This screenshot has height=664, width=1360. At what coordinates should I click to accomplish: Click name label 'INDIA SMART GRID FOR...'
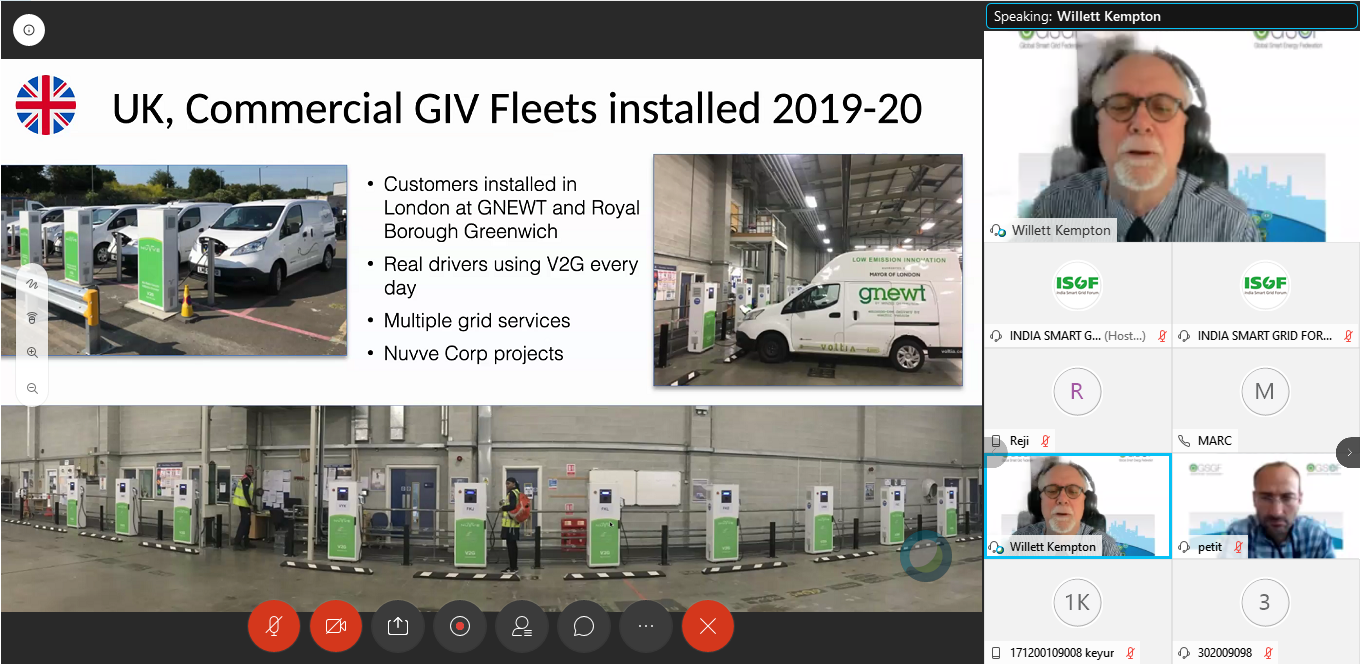(x=1265, y=336)
